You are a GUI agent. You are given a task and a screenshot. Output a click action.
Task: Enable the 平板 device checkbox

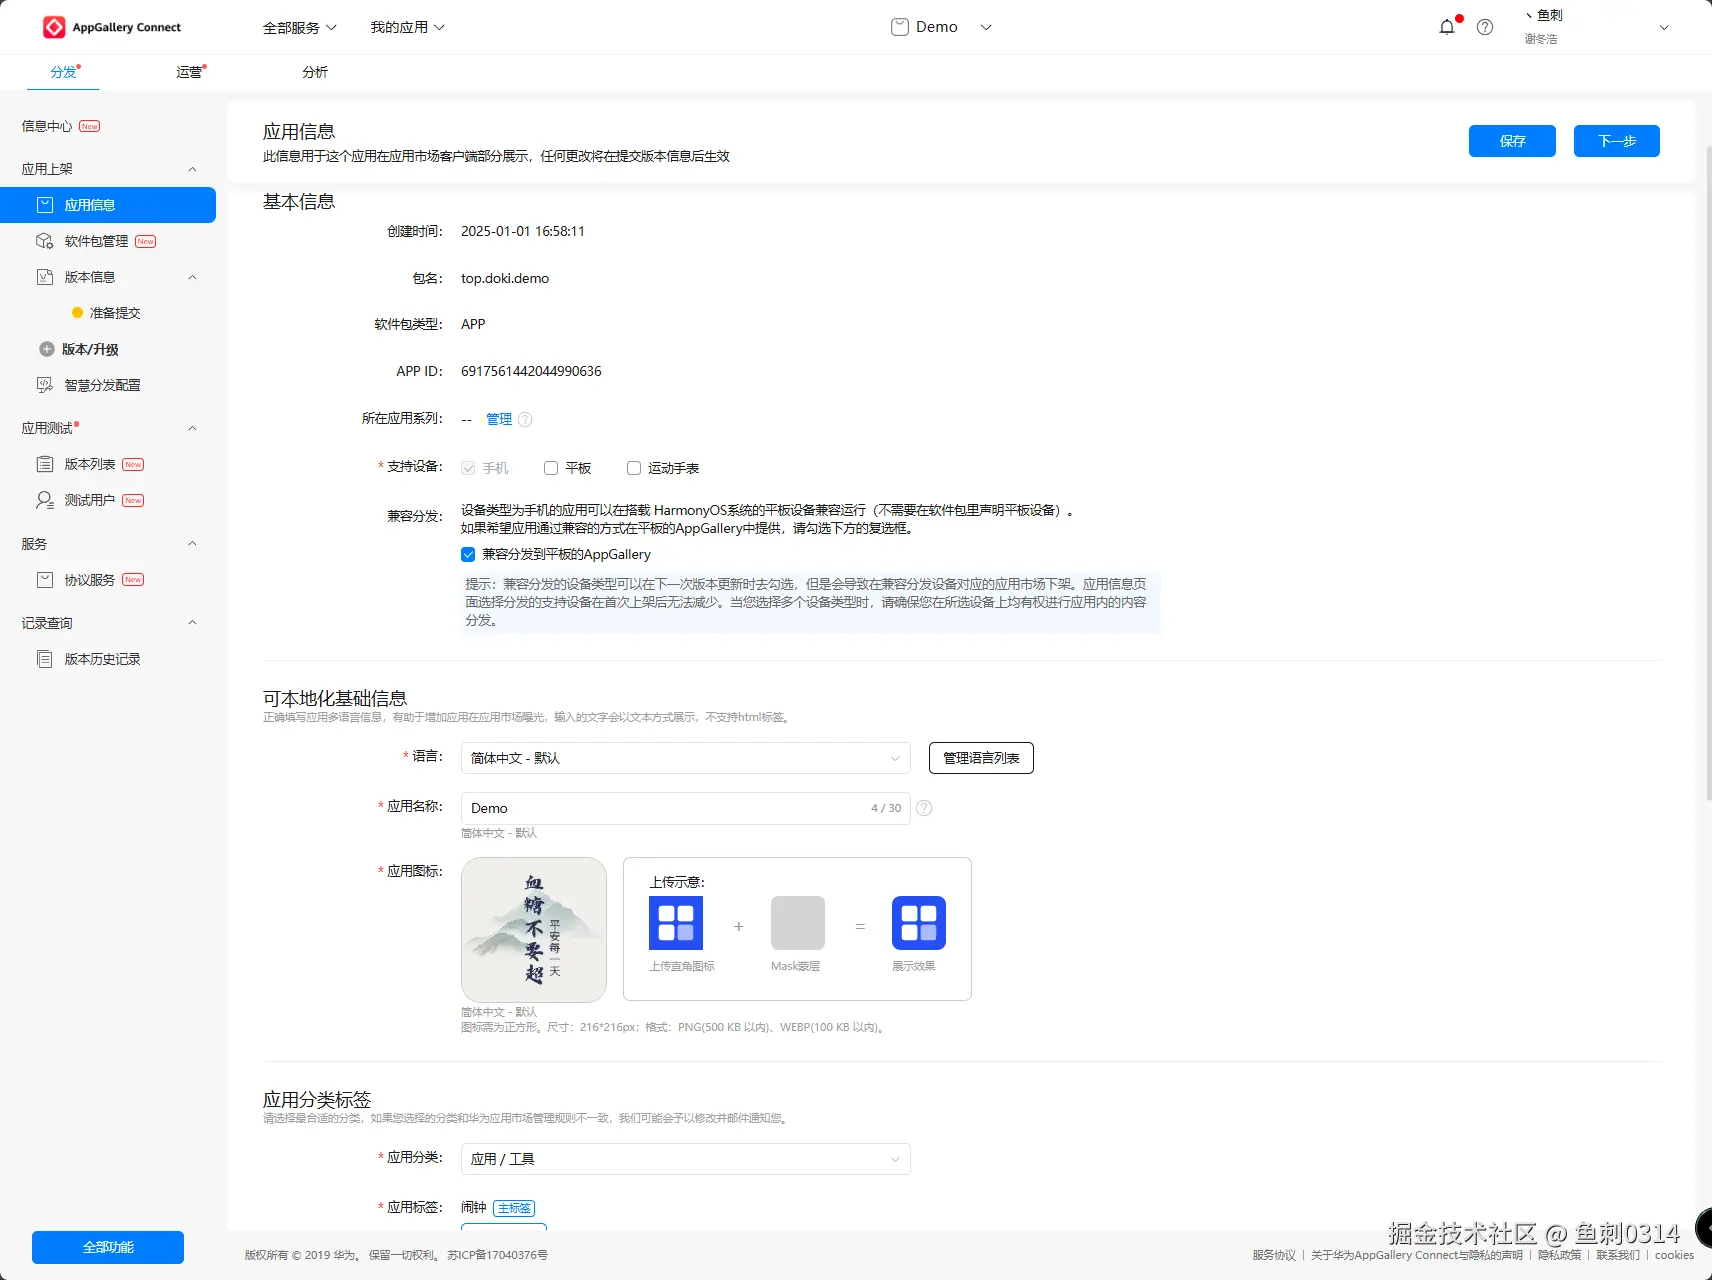(551, 468)
